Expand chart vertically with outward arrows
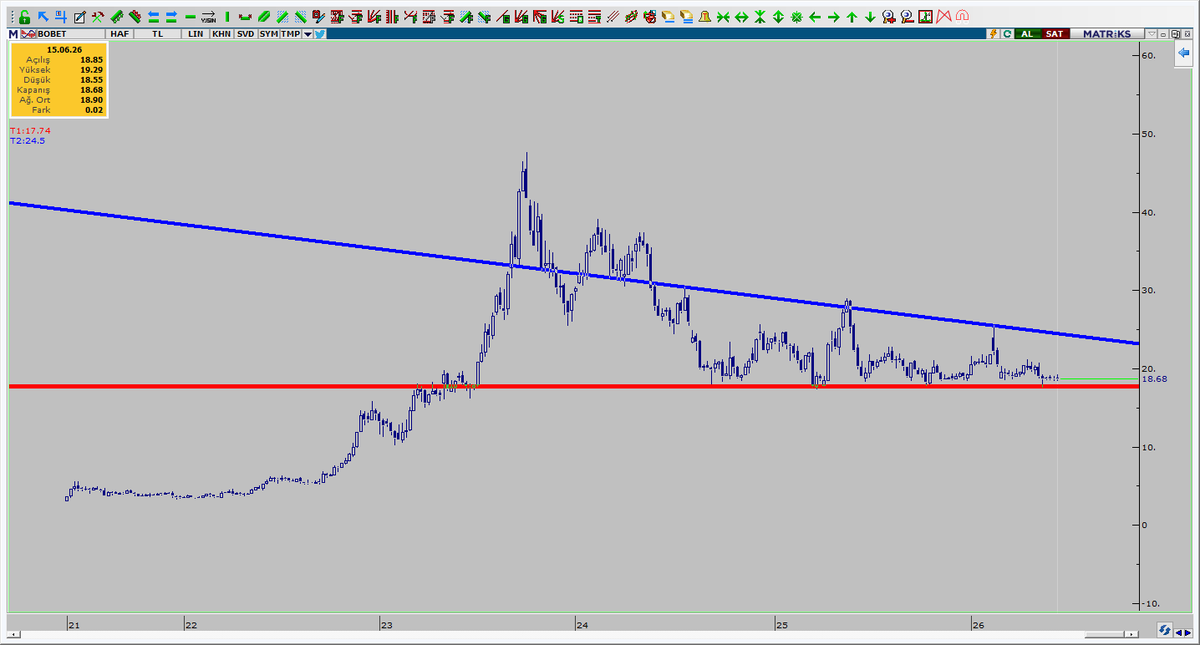Image resolution: width=1200 pixels, height=645 pixels. pos(778,17)
